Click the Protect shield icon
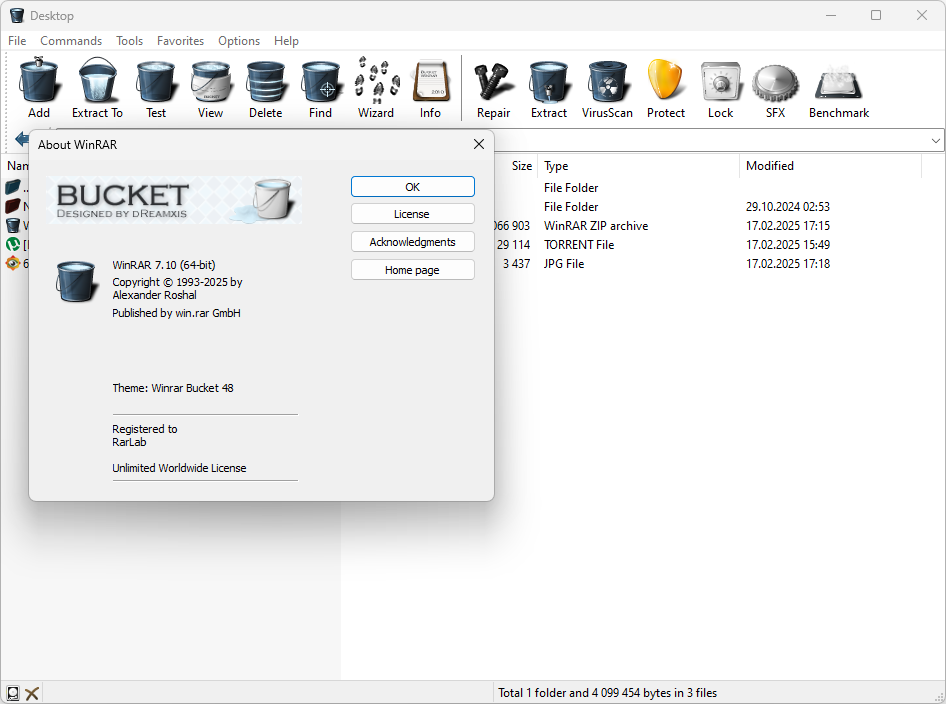 click(x=665, y=88)
